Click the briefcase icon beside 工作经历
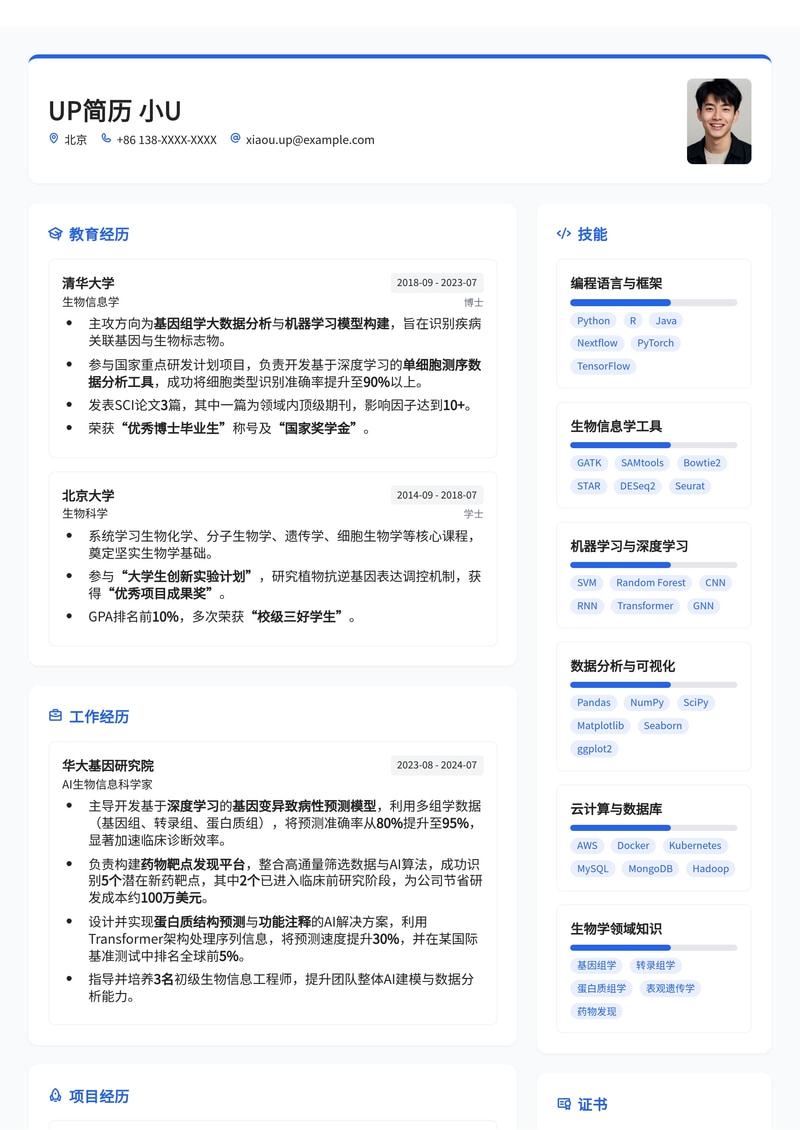Image resolution: width=800 pixels, height=1130 pixels. click(x=55, y=716)
